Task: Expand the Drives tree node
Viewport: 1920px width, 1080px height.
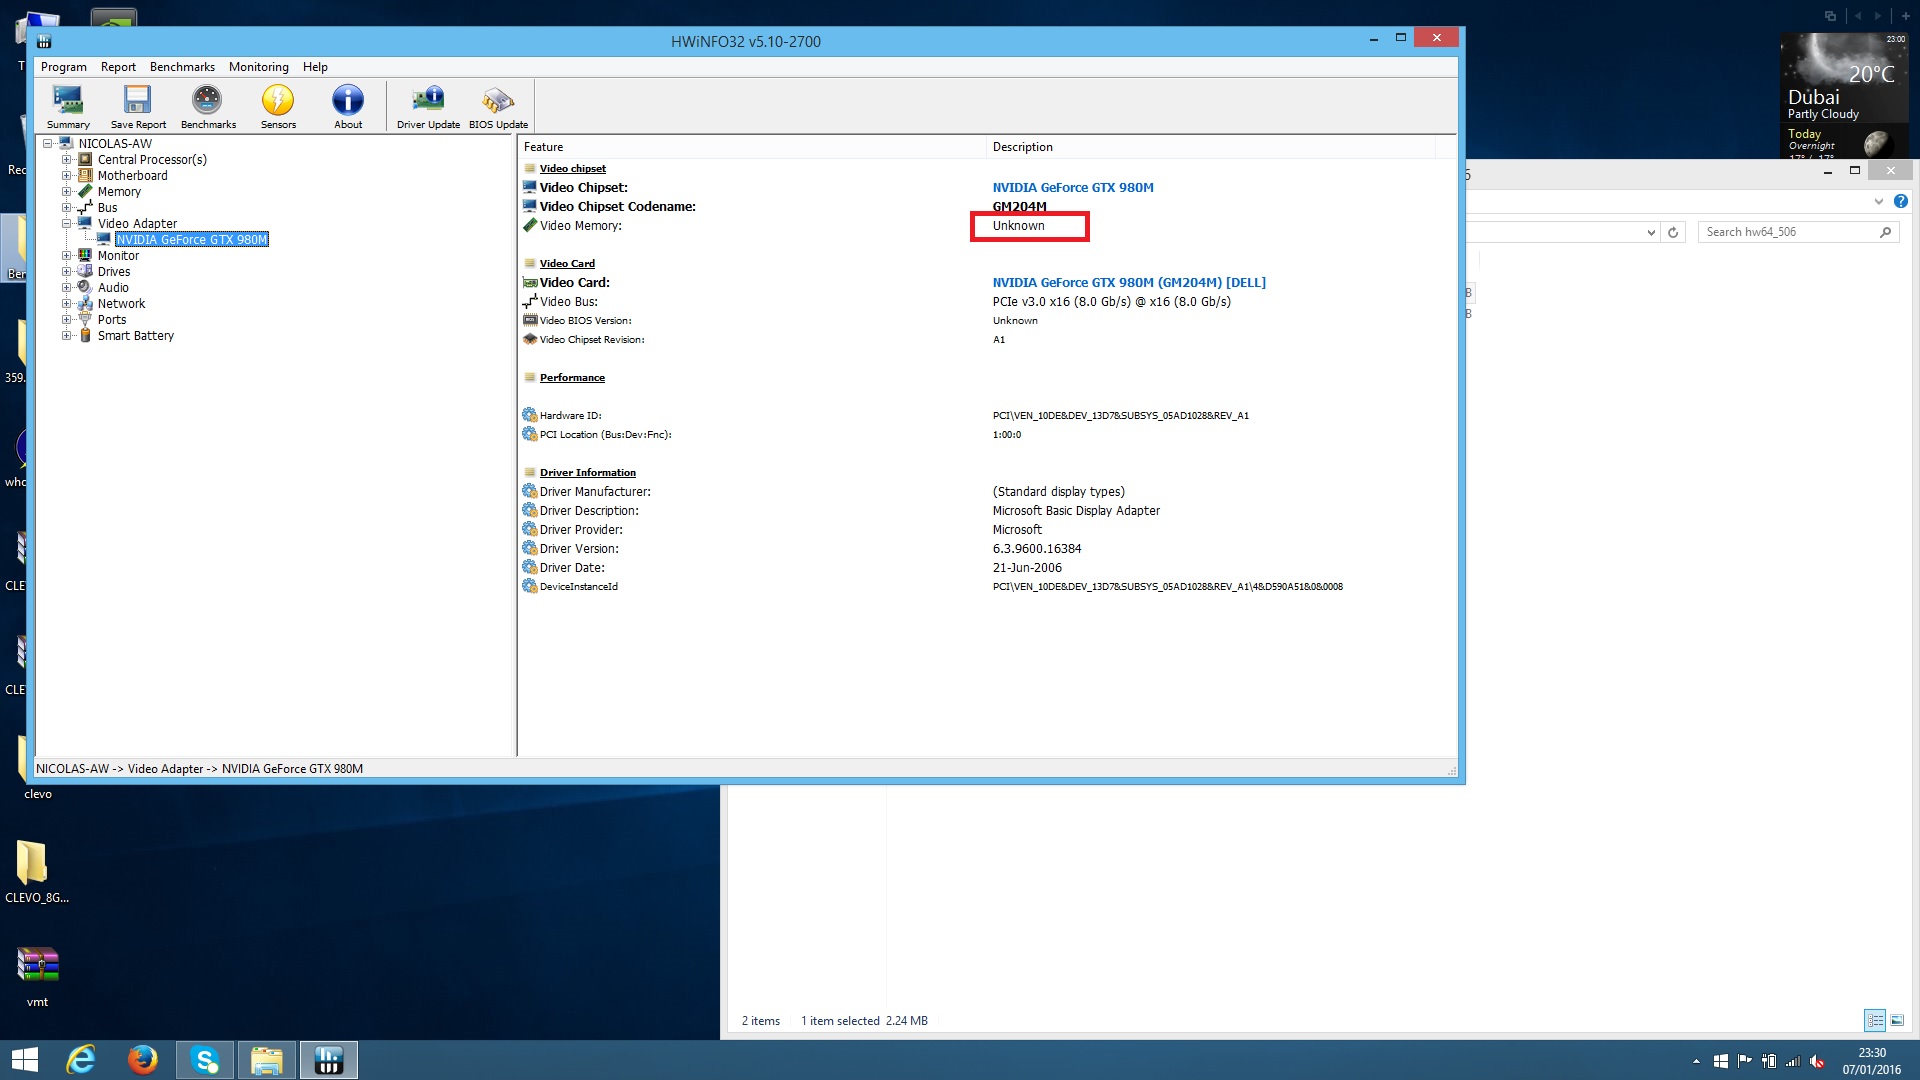Action: pyautogui.click(x=66, y=271)
